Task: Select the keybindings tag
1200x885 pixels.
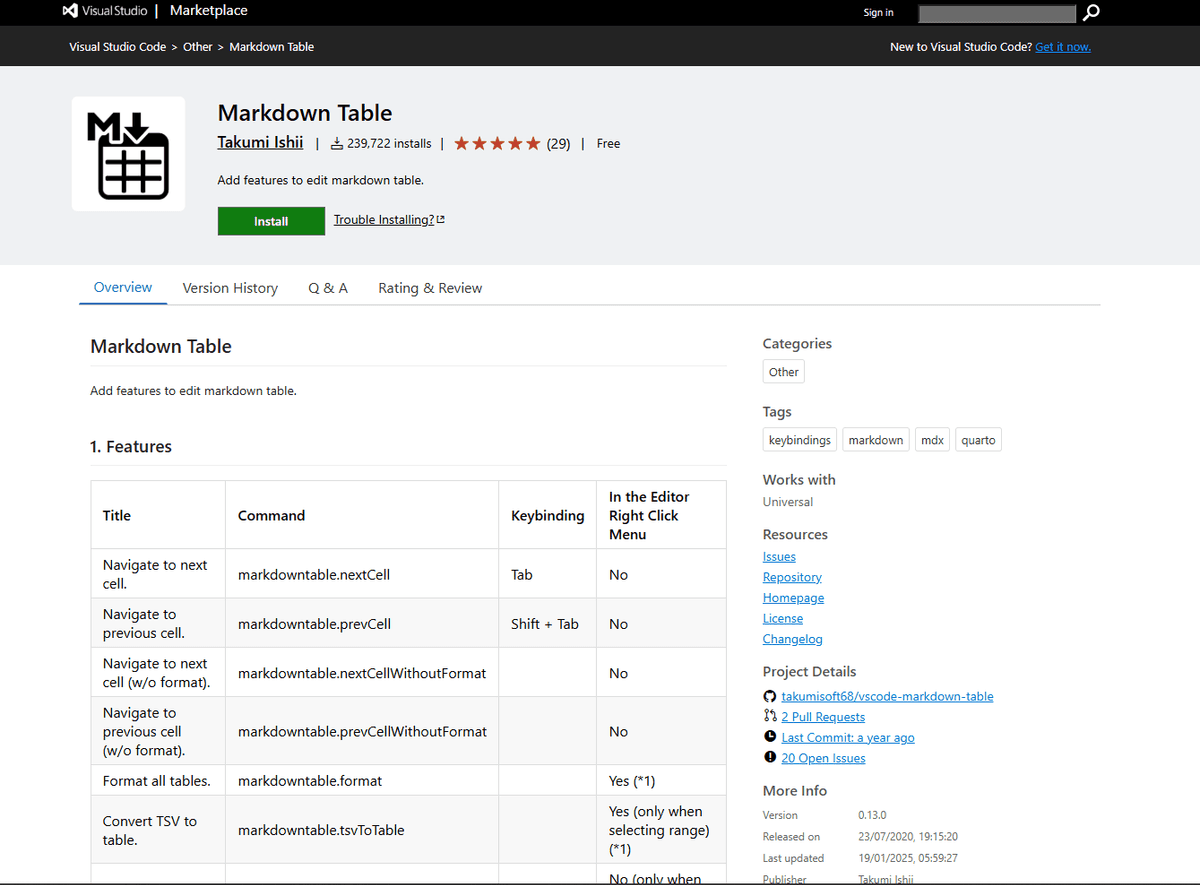Action: (800, 440)
